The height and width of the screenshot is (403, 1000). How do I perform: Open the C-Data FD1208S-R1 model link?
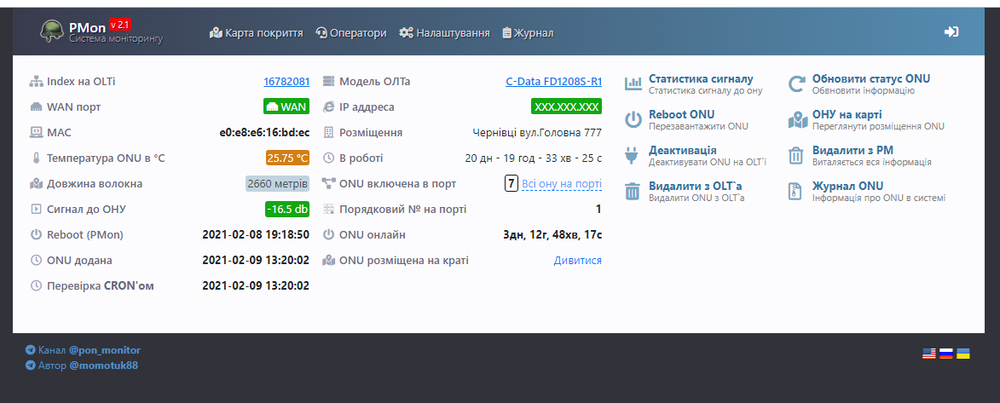pos(553,81)
